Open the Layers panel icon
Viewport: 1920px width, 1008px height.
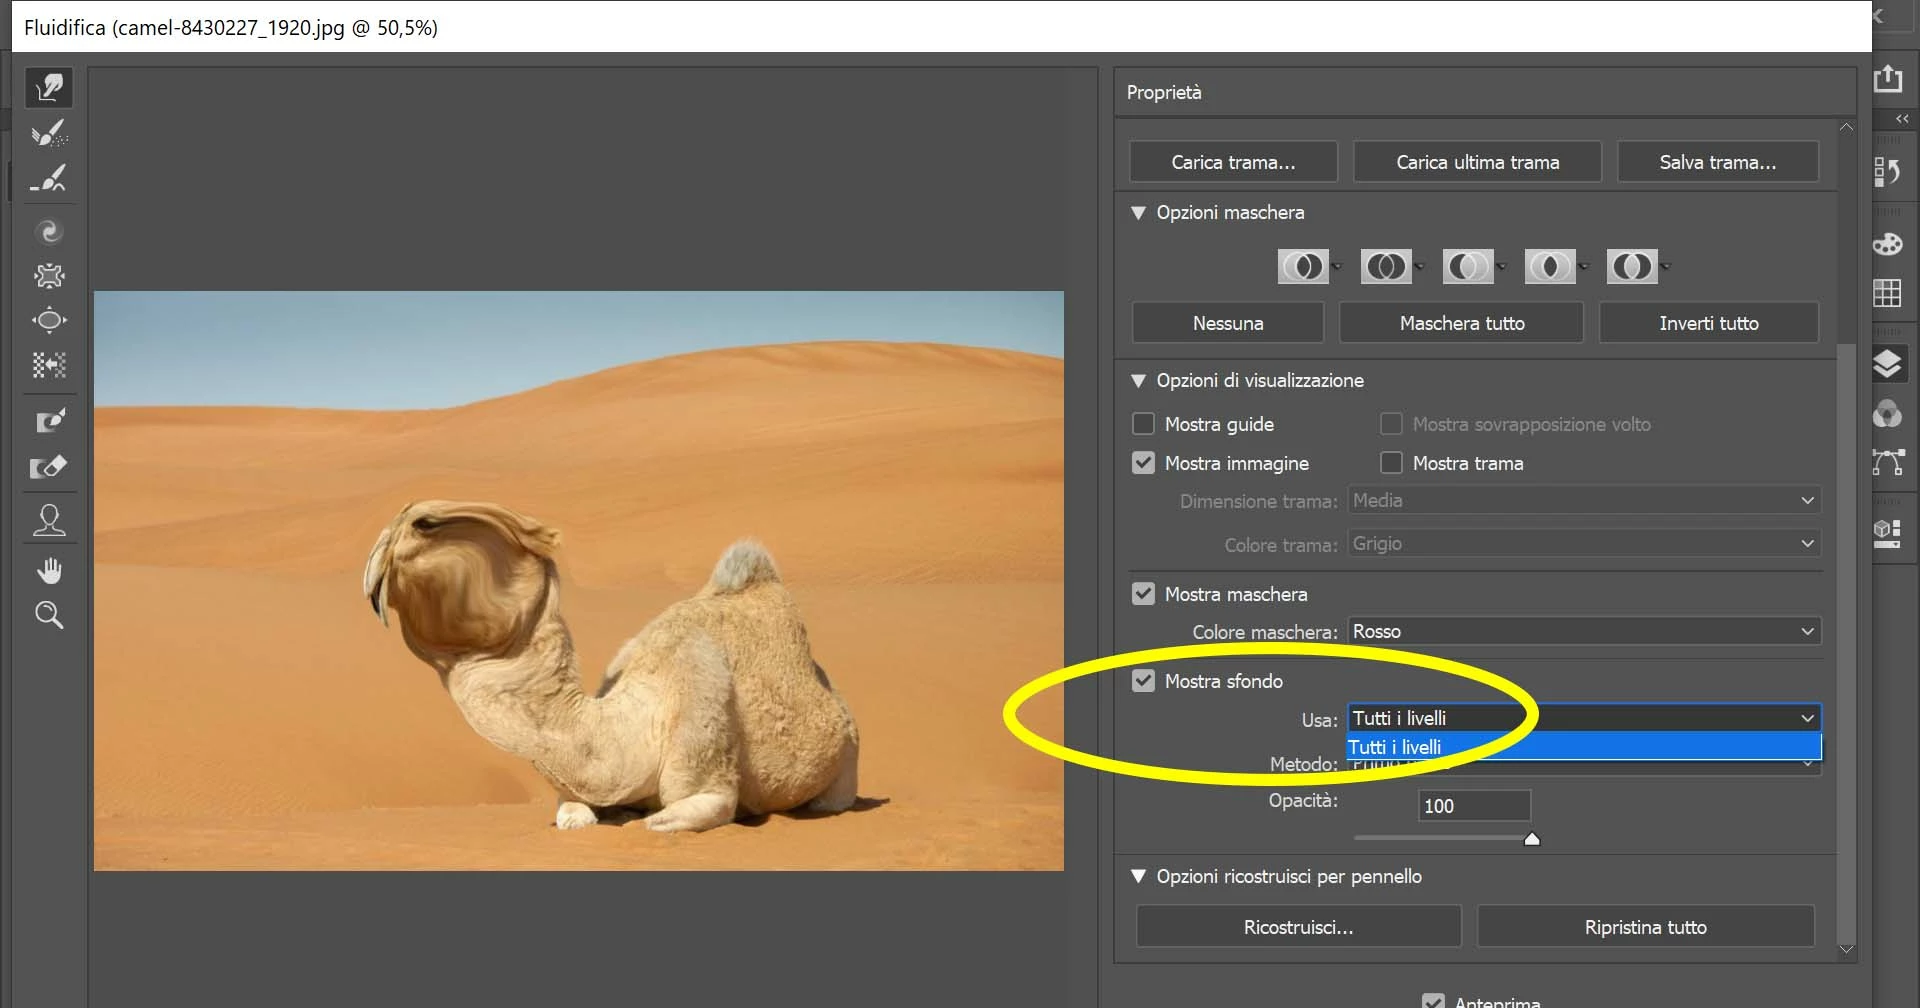pyautogui.click(x=1887, y=364)
